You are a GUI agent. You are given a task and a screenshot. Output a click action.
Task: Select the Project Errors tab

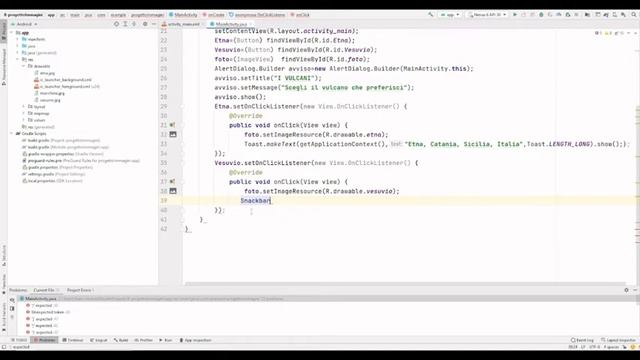point(79,290)
